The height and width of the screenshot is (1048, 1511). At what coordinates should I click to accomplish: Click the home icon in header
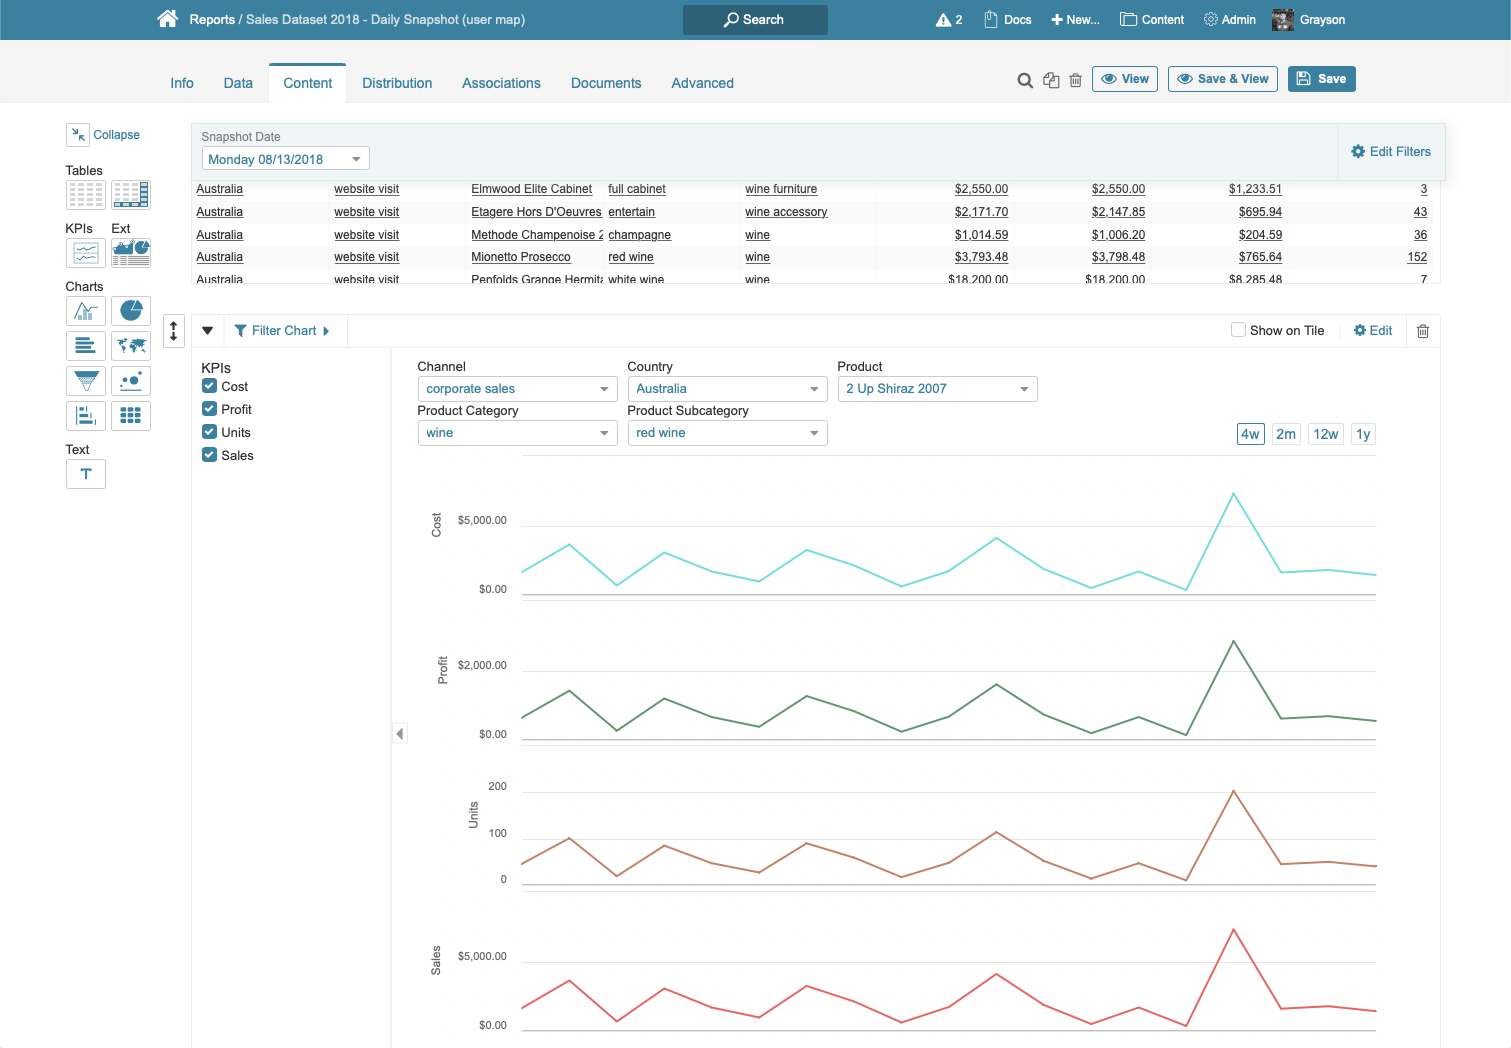click(x=167, y=19)
